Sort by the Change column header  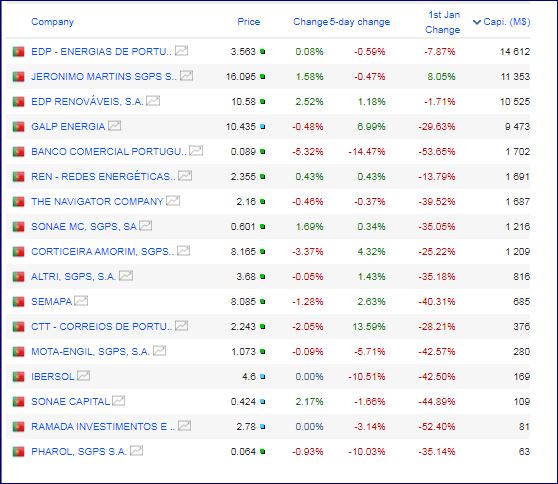point(310,22)
